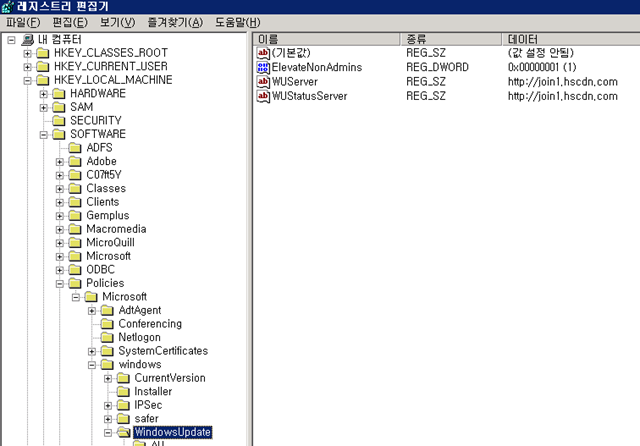This screenshot has width=640, height=446.
Task: Select the Clients key label
Action: [x=102, y=202]
